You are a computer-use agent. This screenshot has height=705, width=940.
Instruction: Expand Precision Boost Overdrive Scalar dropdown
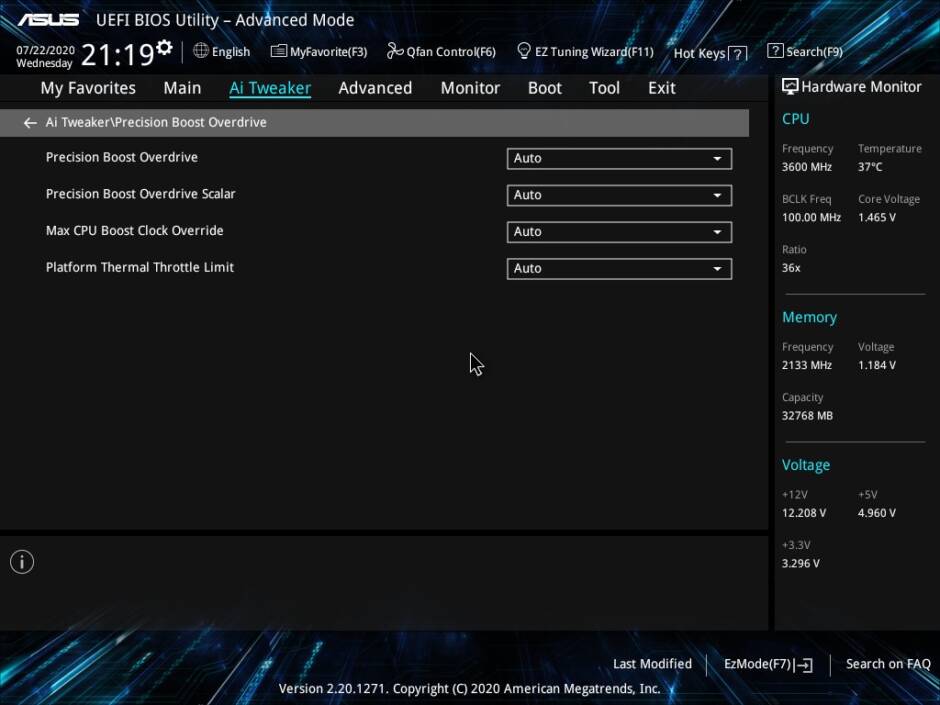619,195
